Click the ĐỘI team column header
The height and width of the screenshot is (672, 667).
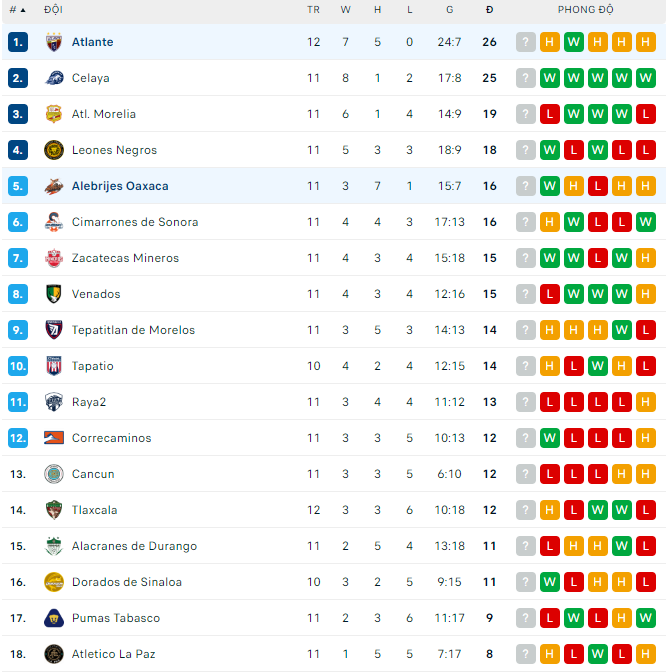53,10
